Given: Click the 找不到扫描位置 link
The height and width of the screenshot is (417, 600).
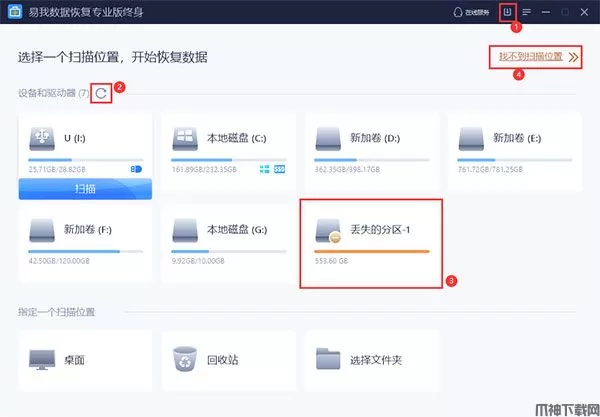Looking at the screenshot, I should pos(531,57).
